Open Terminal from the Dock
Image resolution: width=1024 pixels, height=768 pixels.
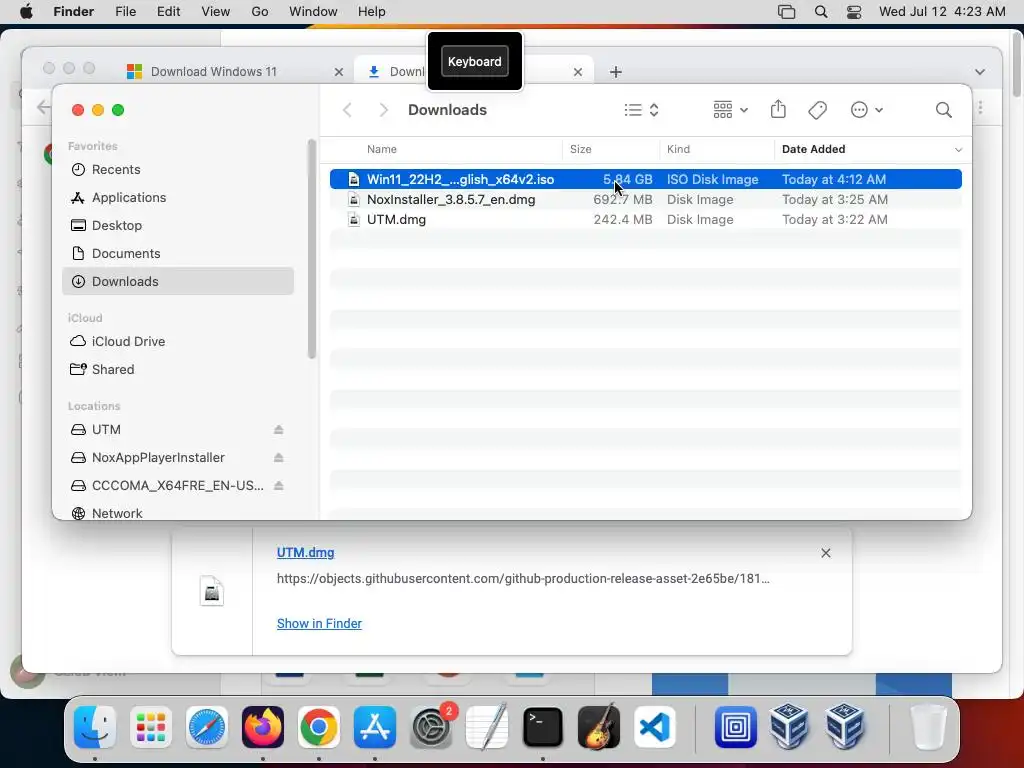click(x=543, y=727)
